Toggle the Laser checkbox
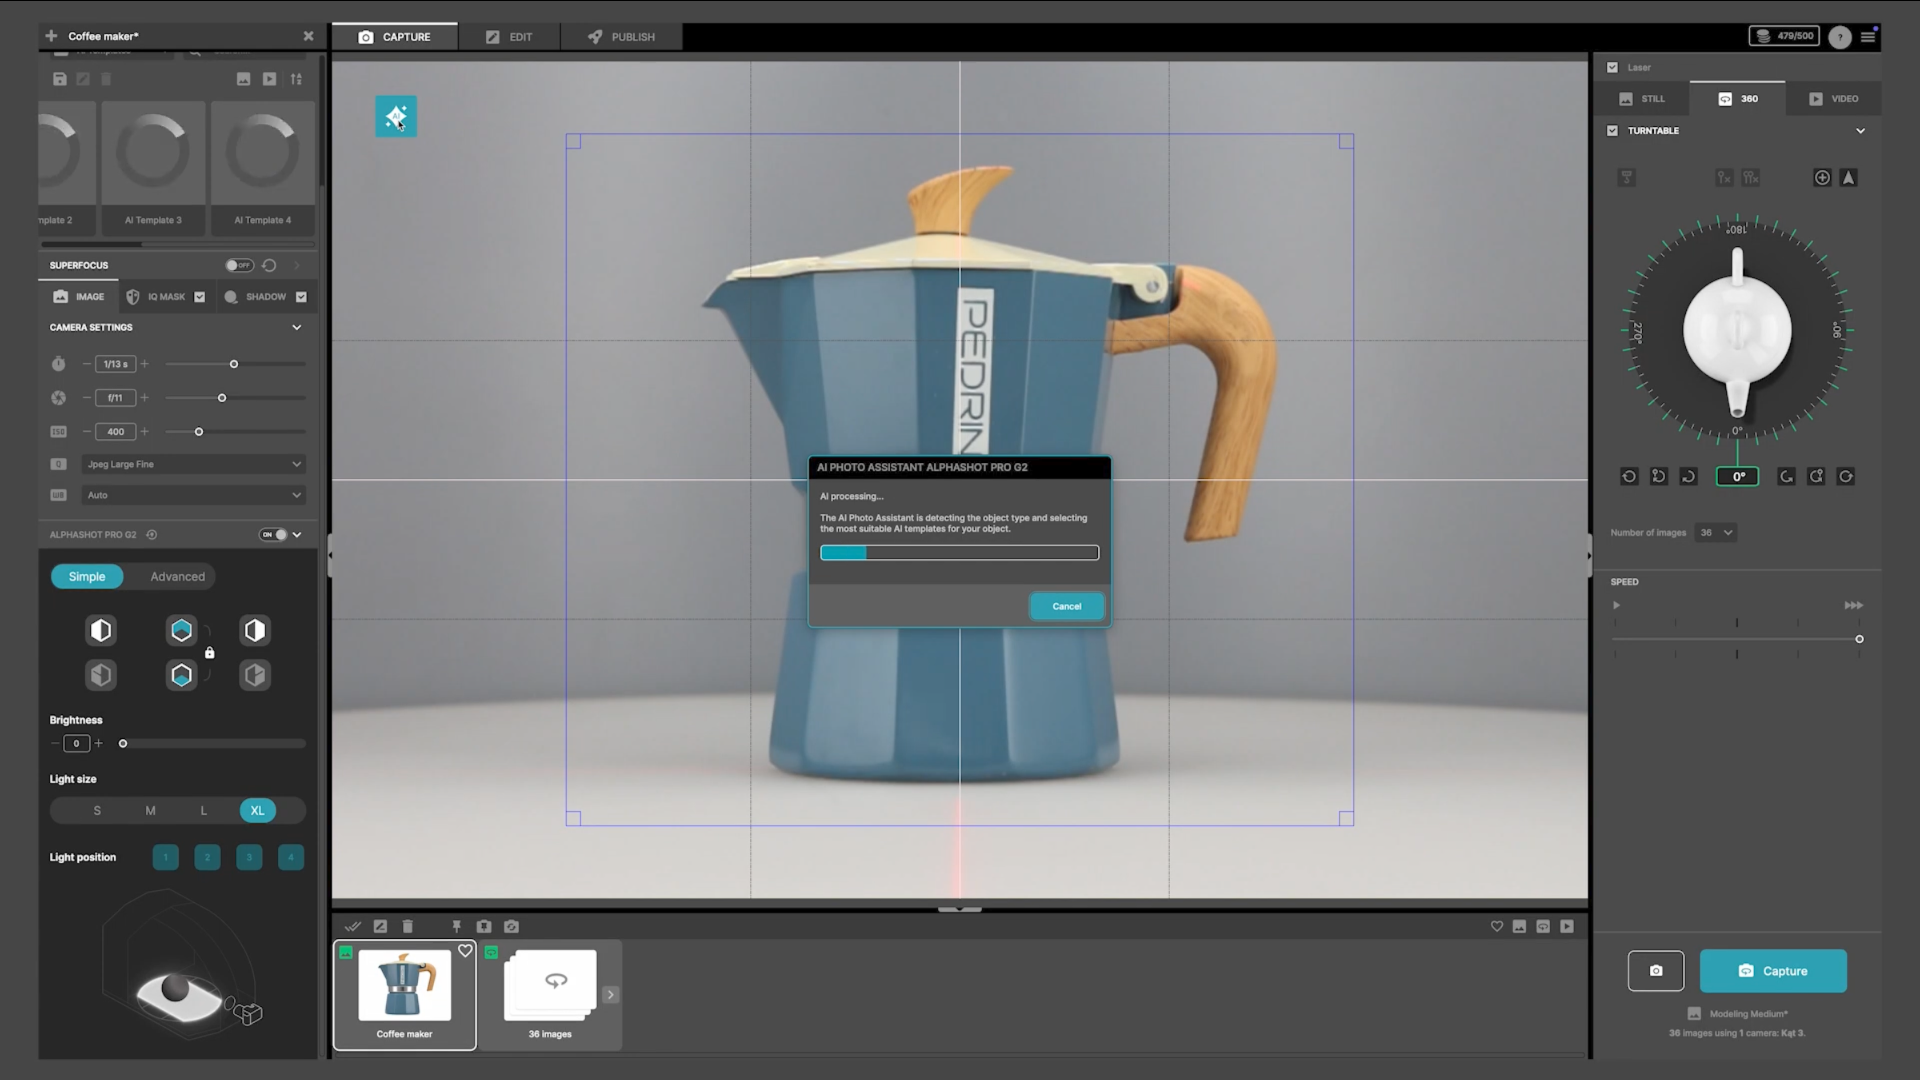Viewport: 1920px width, 1080px height. [1612, 68]
